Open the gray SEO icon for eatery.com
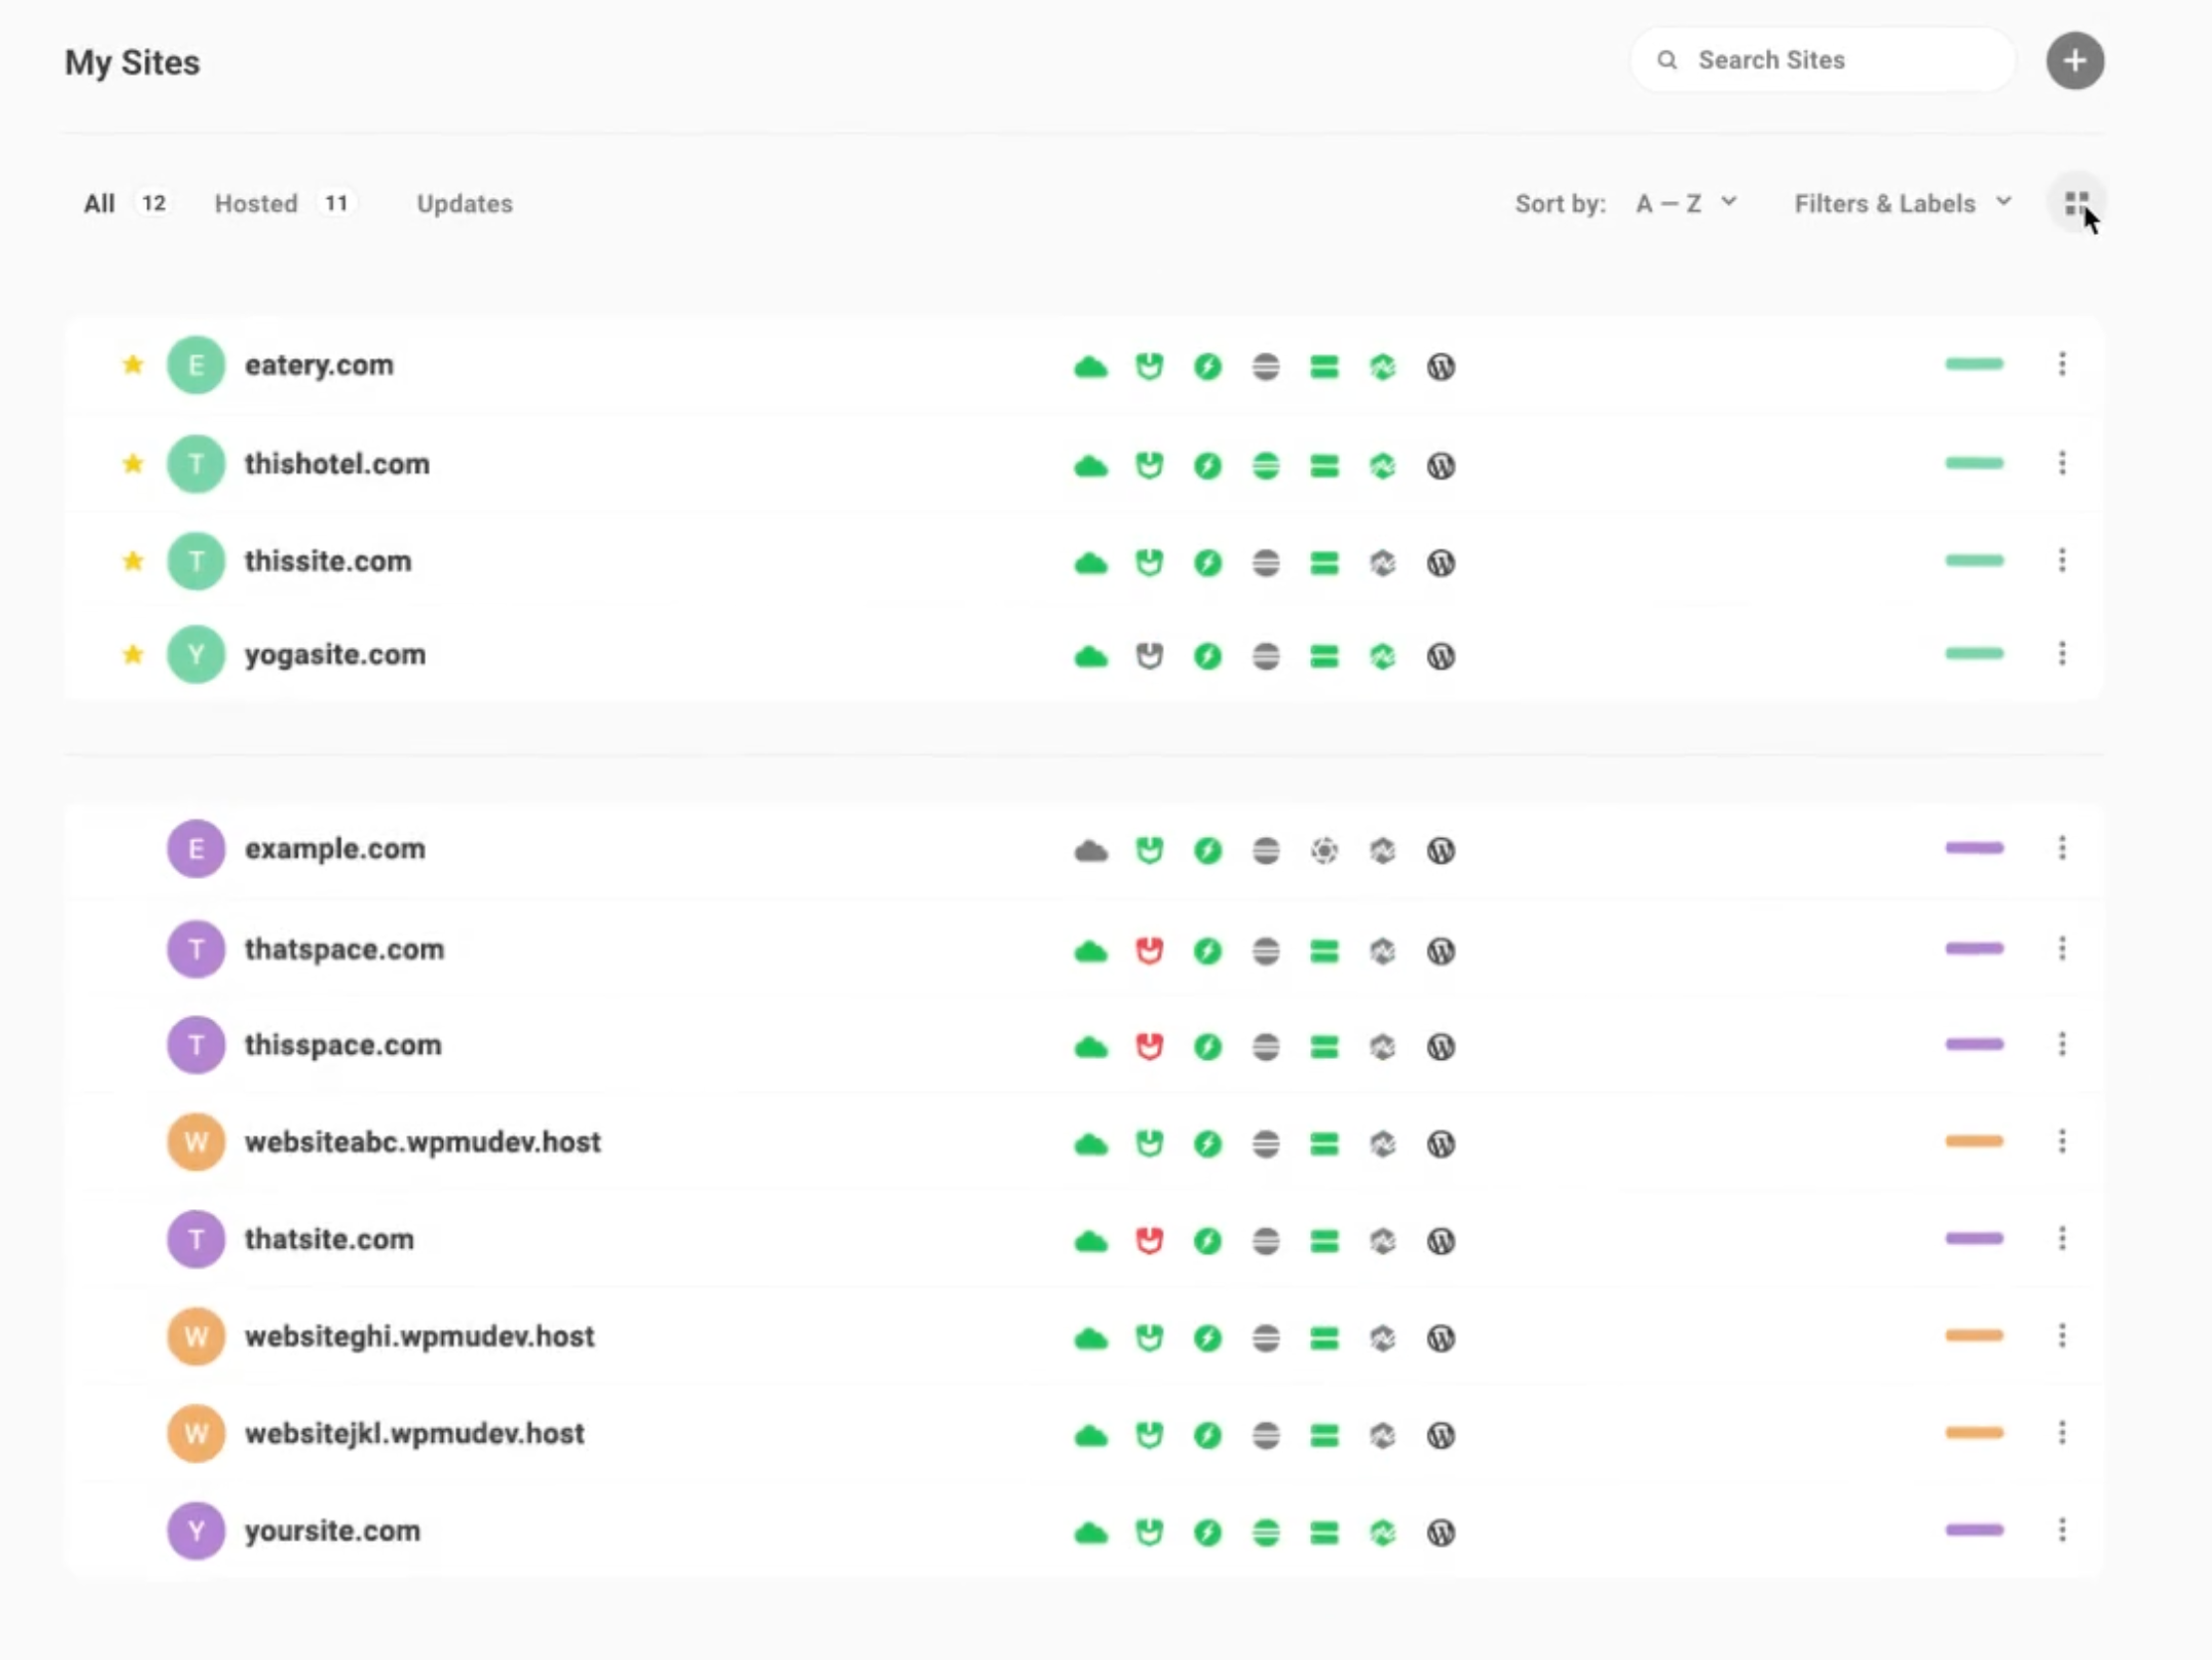2212x1660 pixels. (1266, 367)
